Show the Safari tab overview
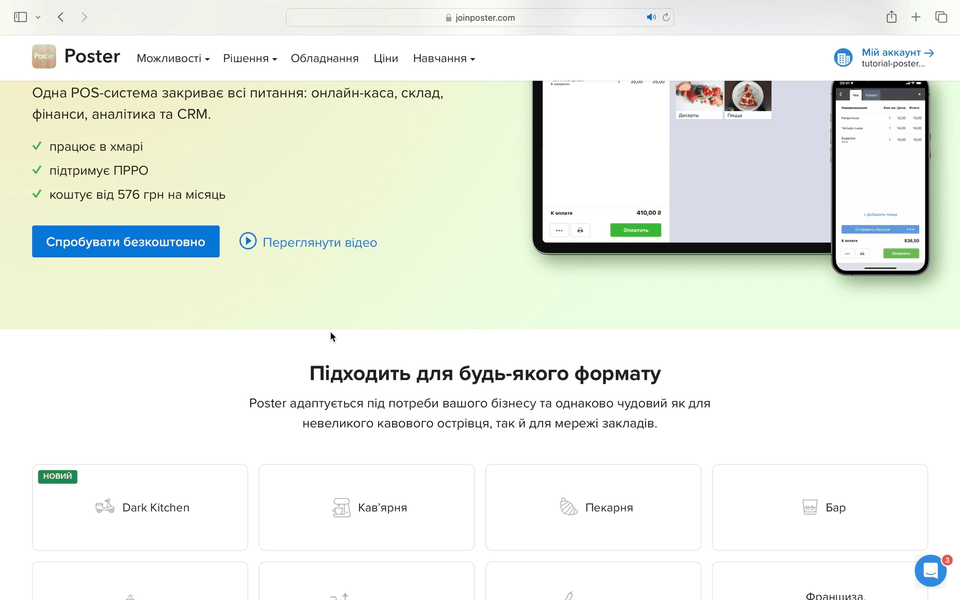 (x=941, y=17)
